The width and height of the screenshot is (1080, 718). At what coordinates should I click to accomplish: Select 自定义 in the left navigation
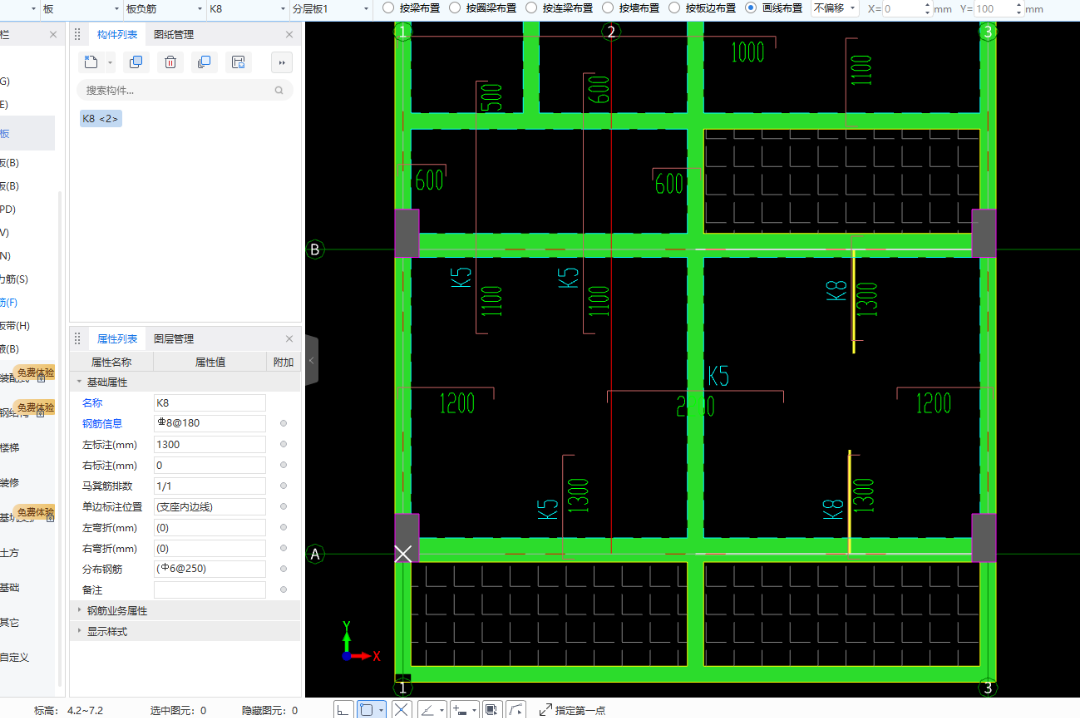(x=14, y=657)
